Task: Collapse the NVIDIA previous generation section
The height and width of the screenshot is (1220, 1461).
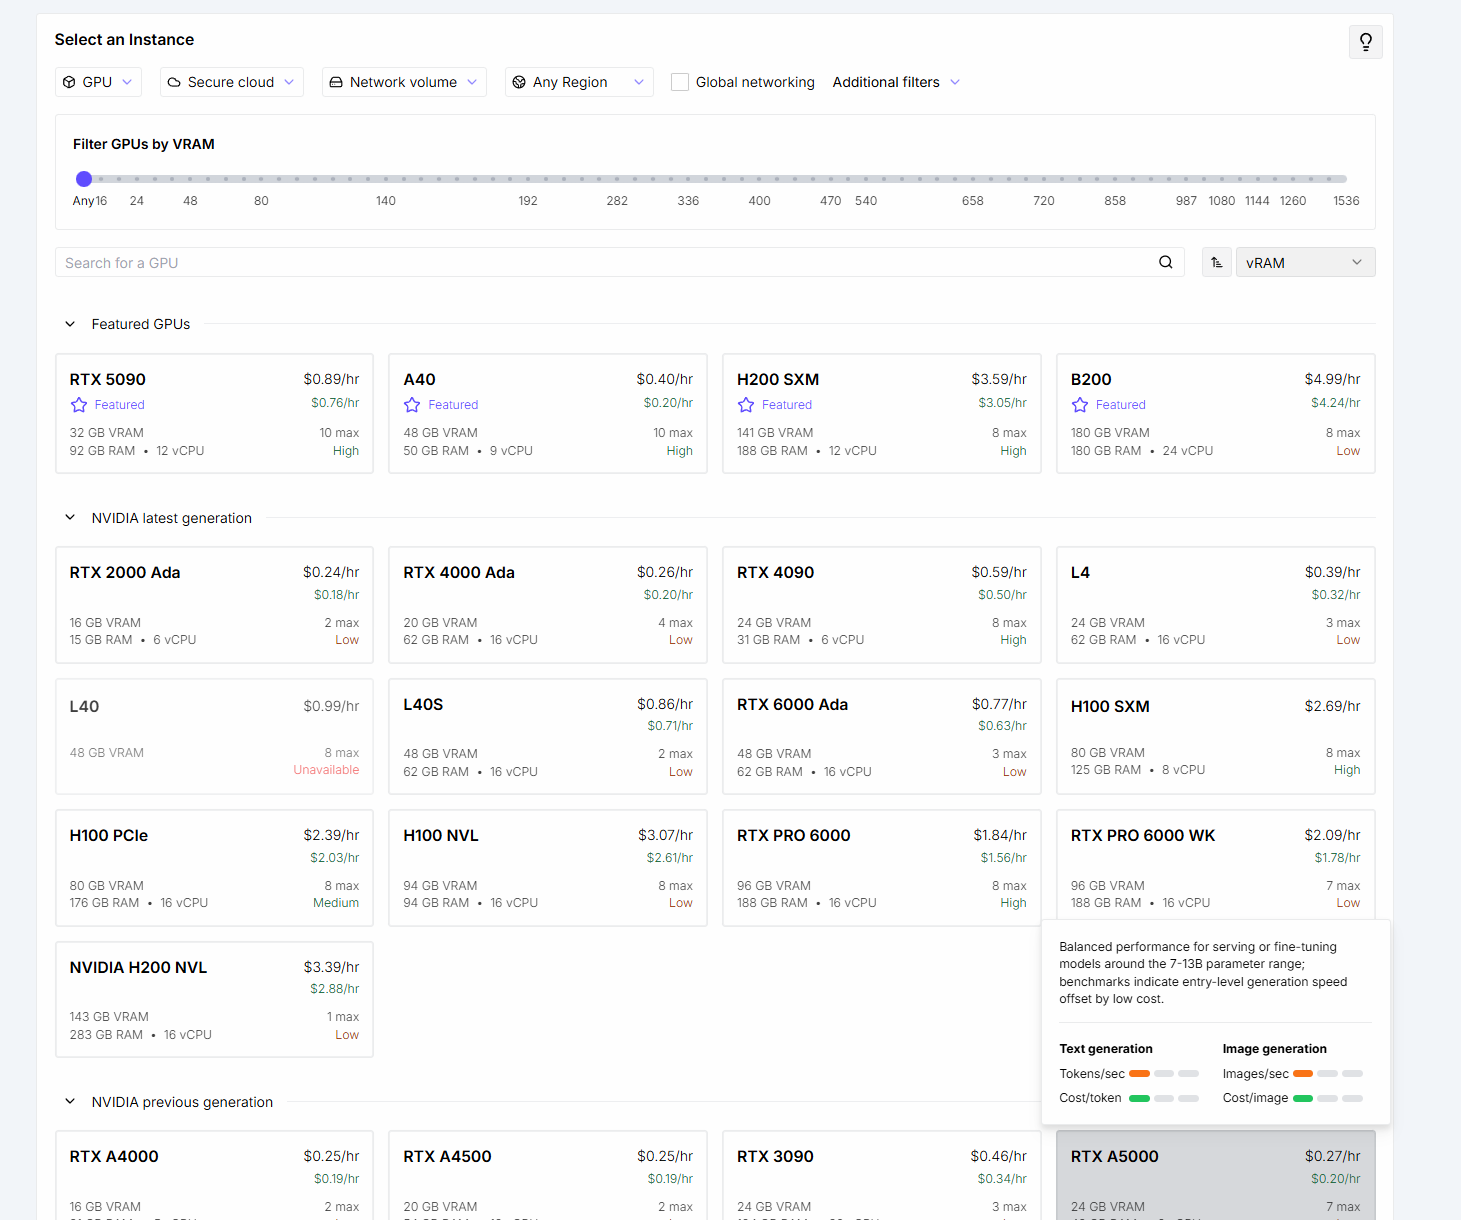Action: [70, 1102]
